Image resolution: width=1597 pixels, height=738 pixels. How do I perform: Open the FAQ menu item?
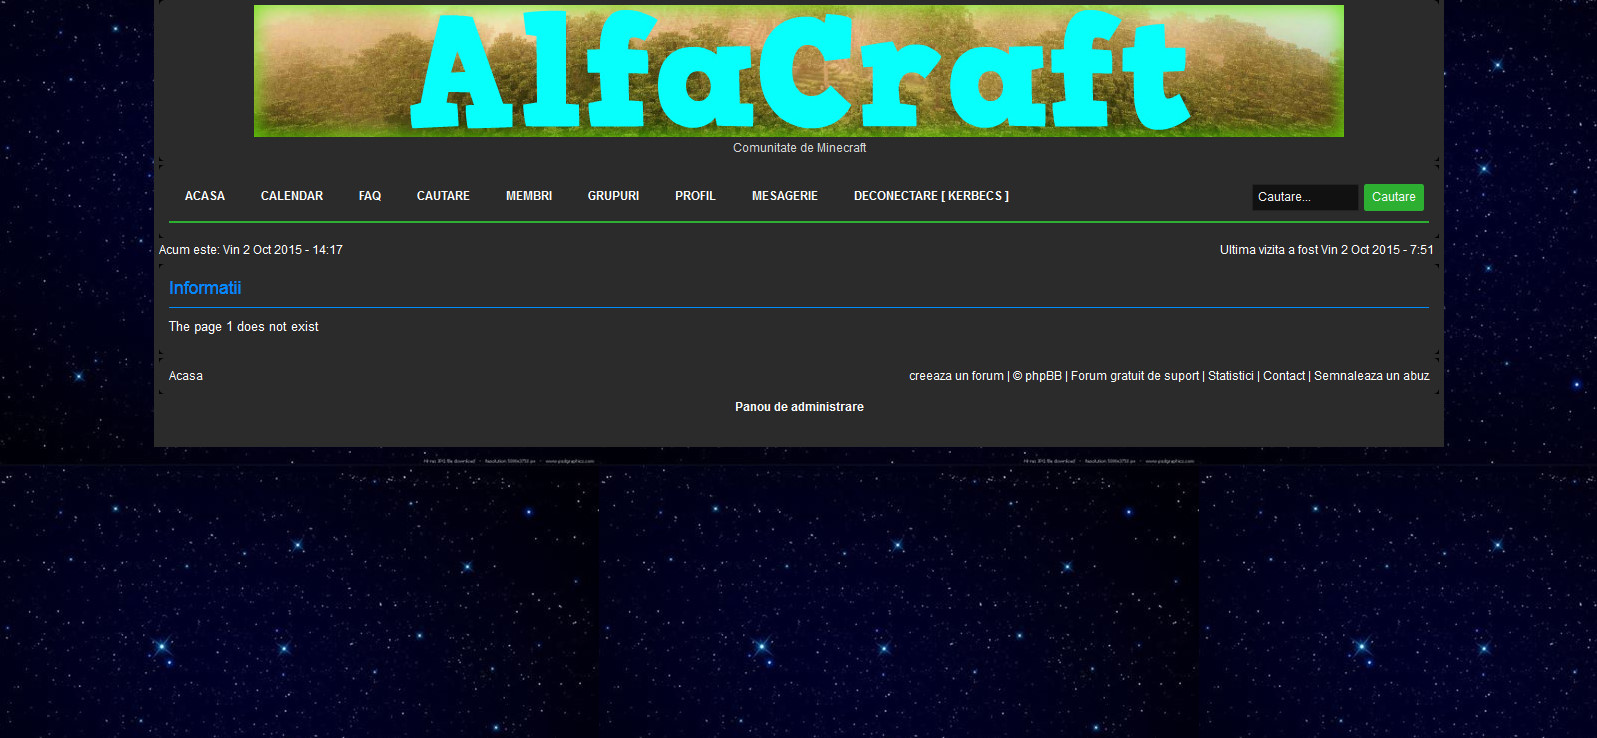pos(370,196)
